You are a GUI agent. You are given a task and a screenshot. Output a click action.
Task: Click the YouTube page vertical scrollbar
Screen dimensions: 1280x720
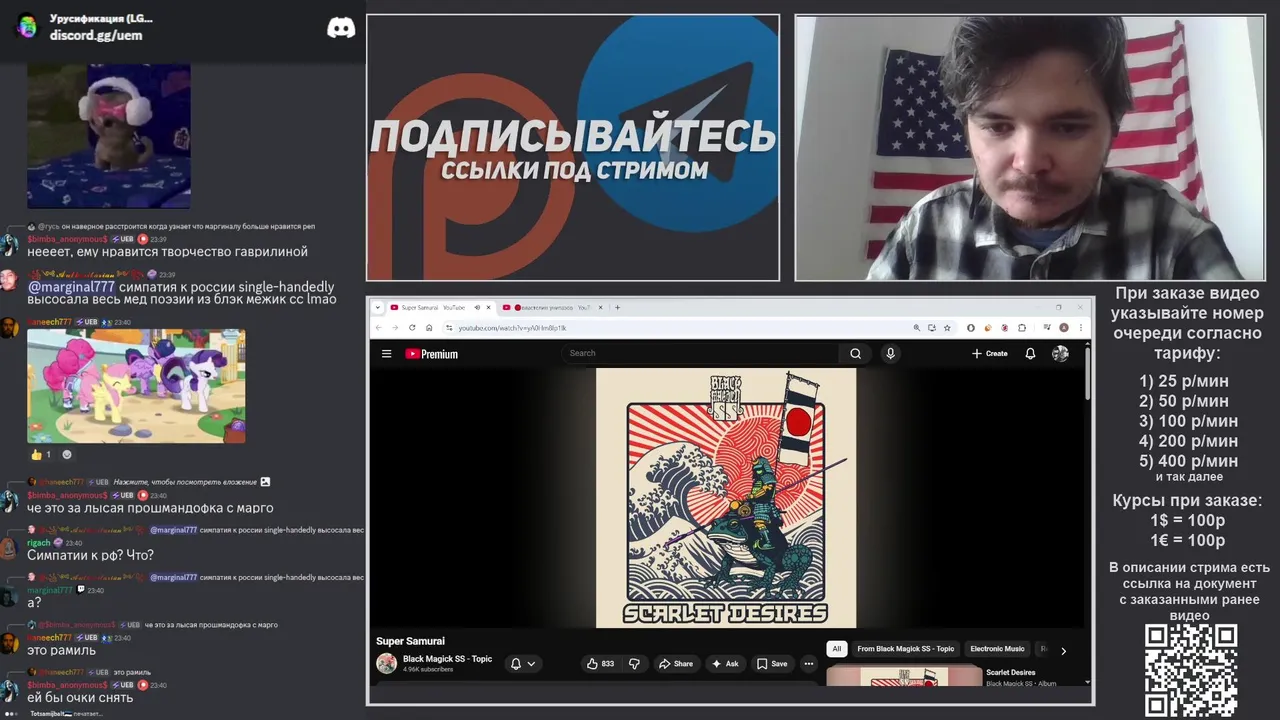[x=1087, y=372]
